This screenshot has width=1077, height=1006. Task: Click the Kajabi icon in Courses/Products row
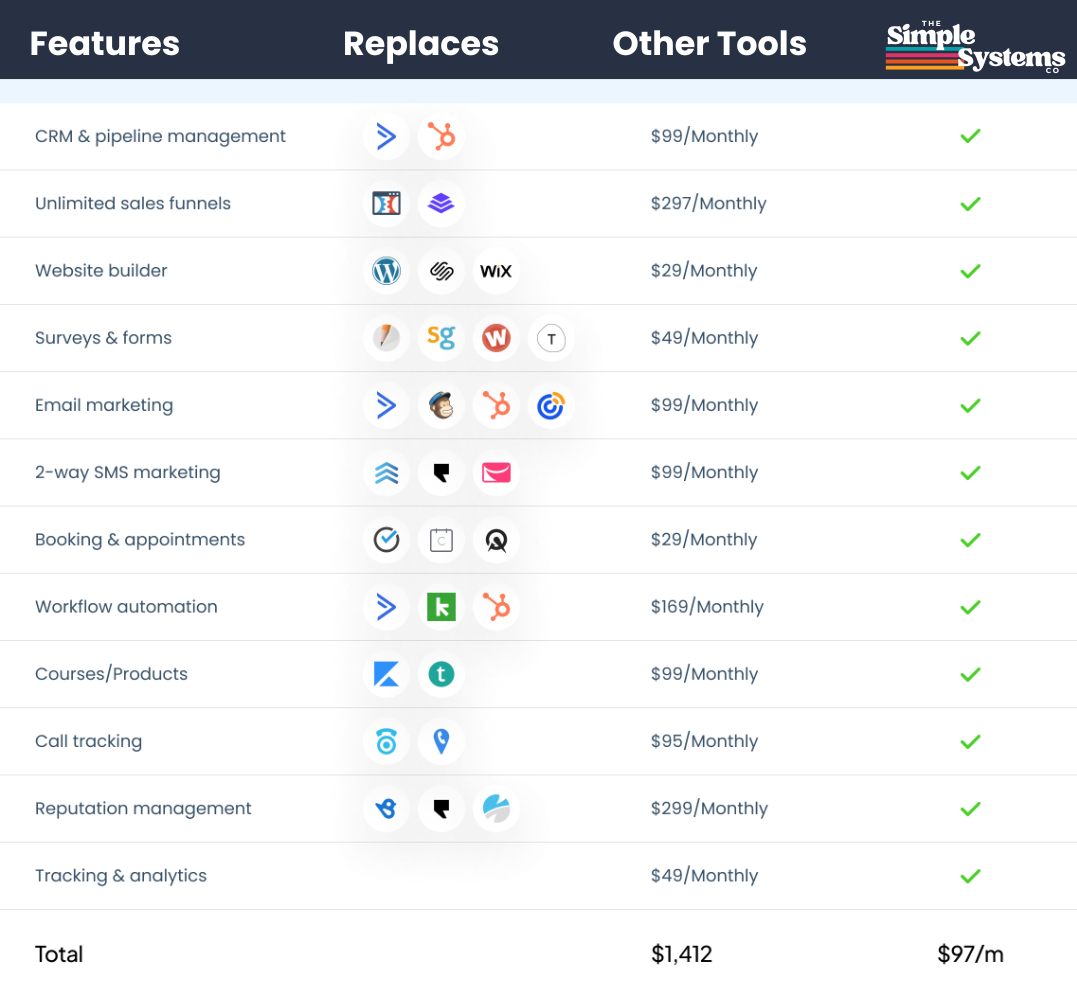(x=386, y=674)
